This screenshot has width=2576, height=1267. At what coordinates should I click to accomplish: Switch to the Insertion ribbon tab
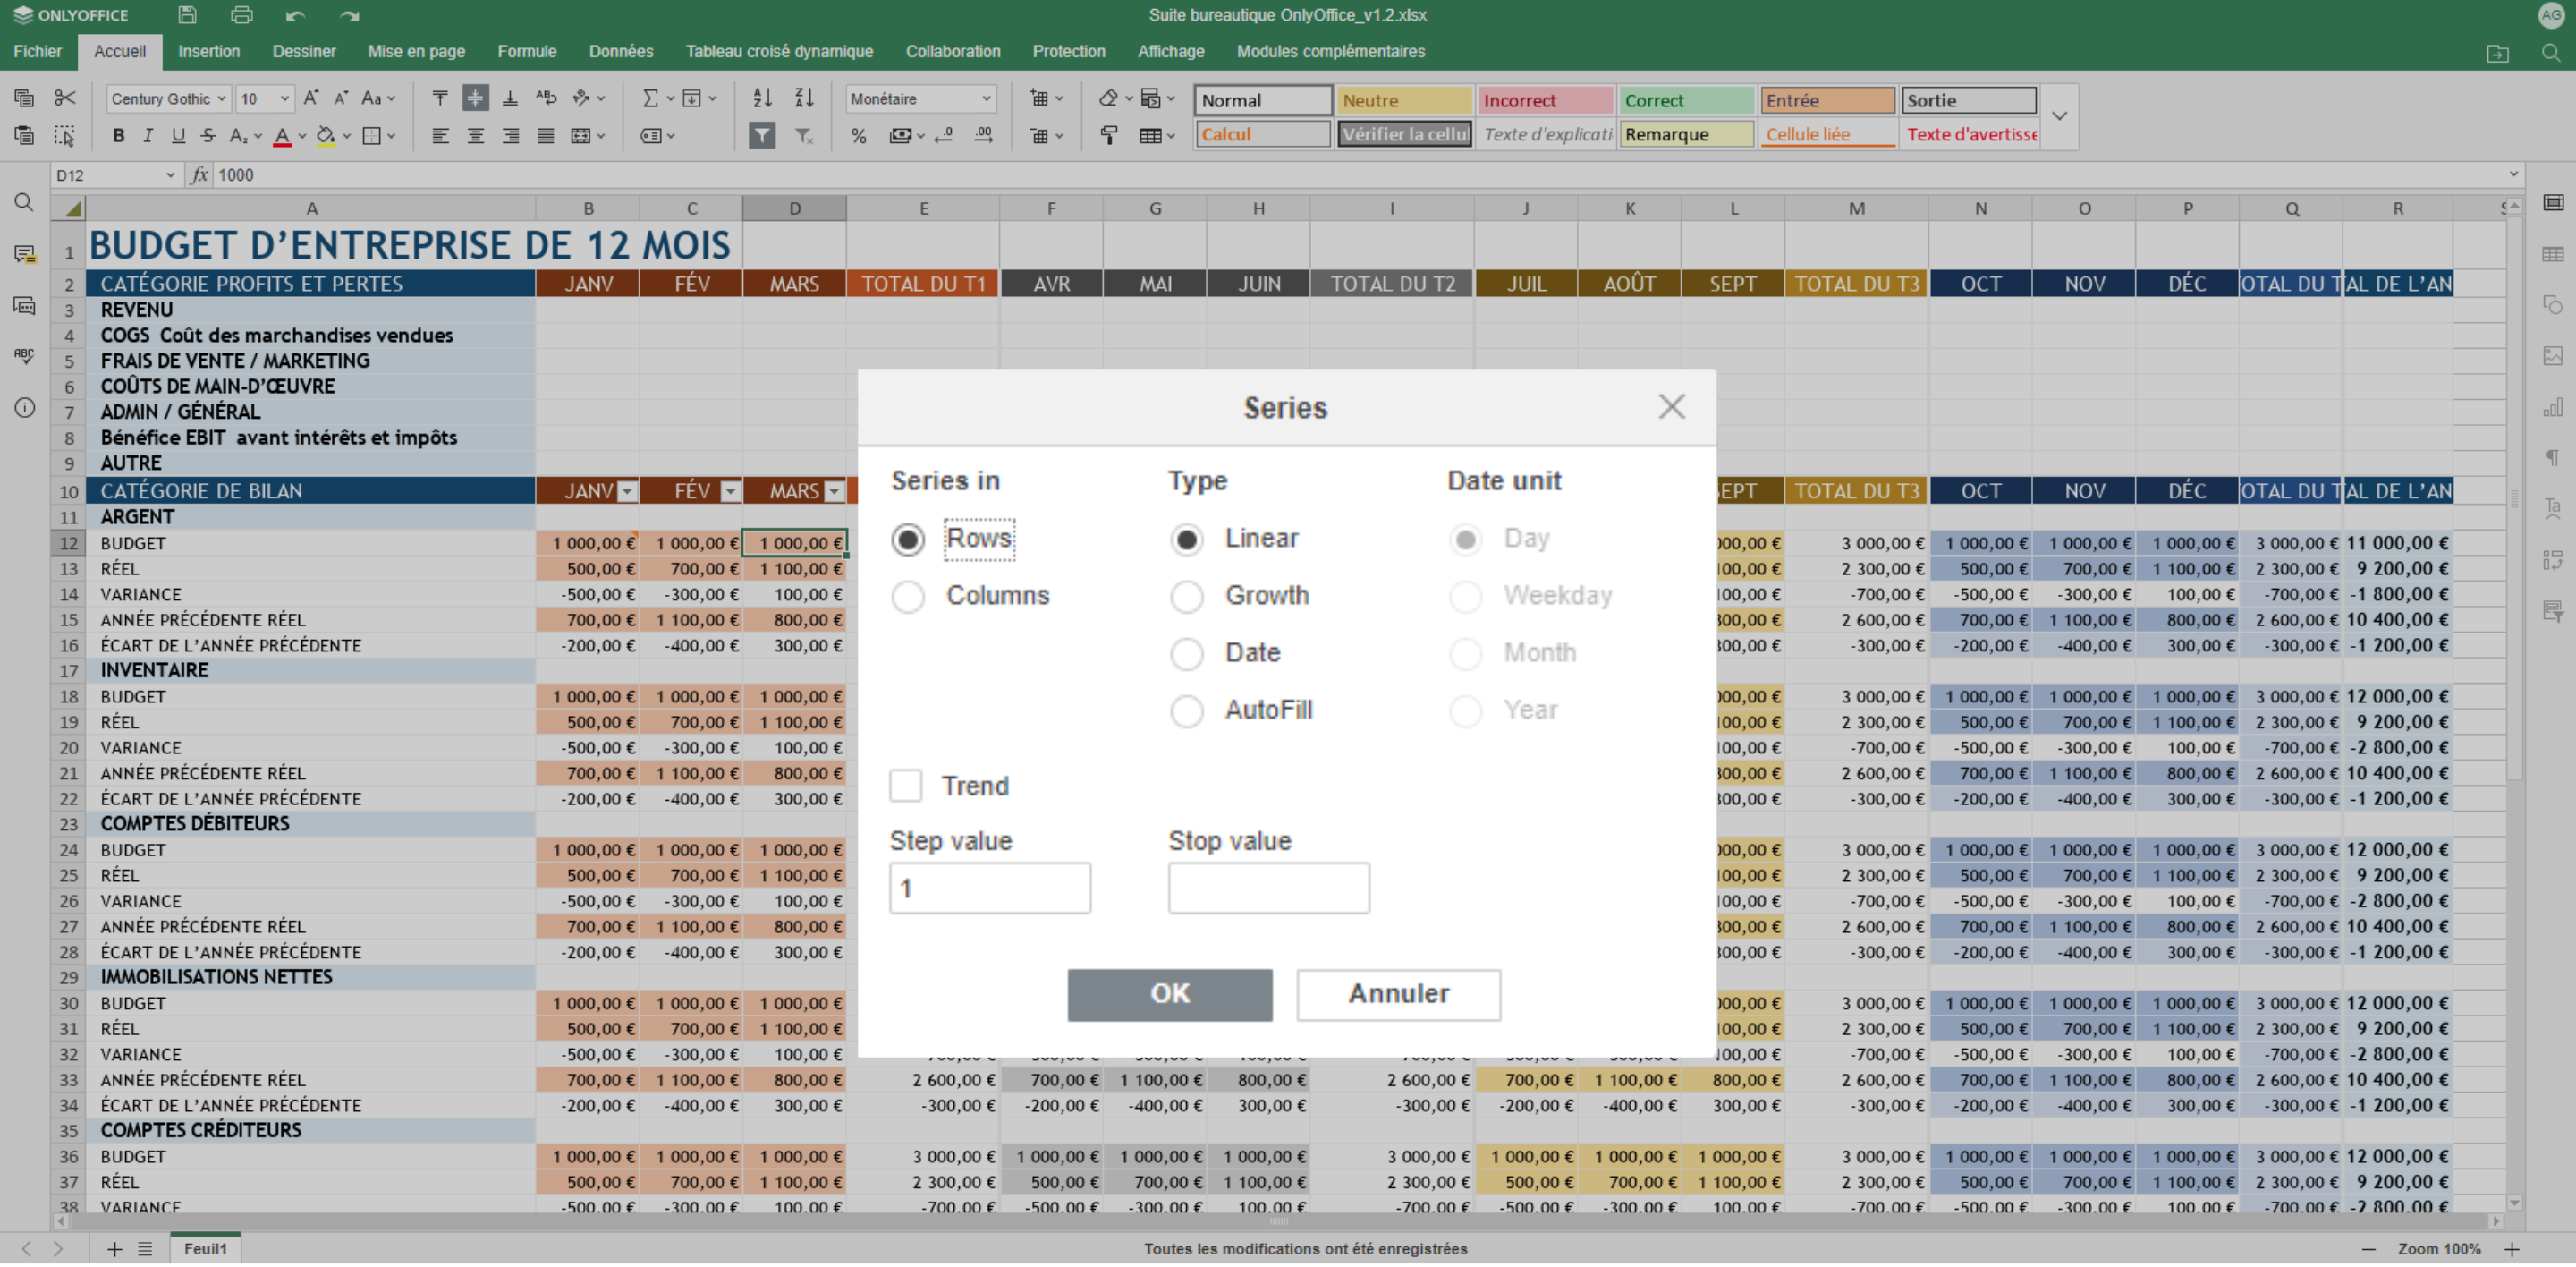click(x=209, y=52)
